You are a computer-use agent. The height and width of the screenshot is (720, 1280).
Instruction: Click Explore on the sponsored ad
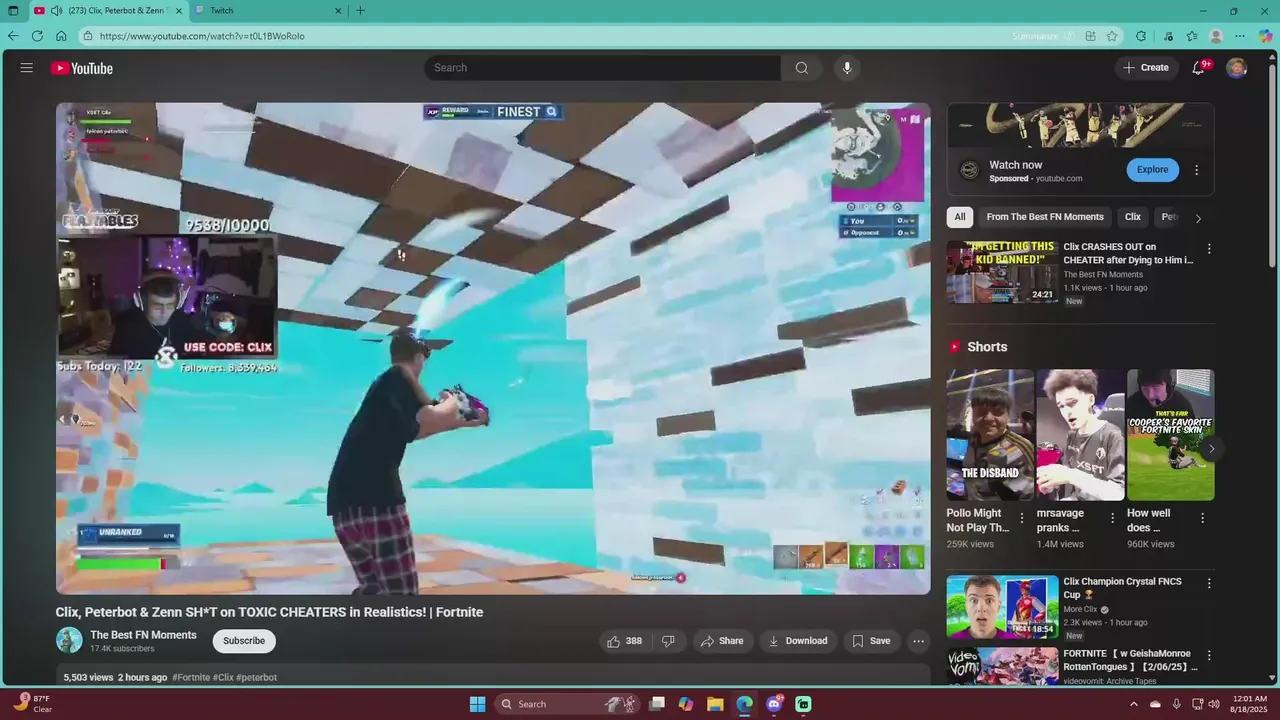point(1152,170)
